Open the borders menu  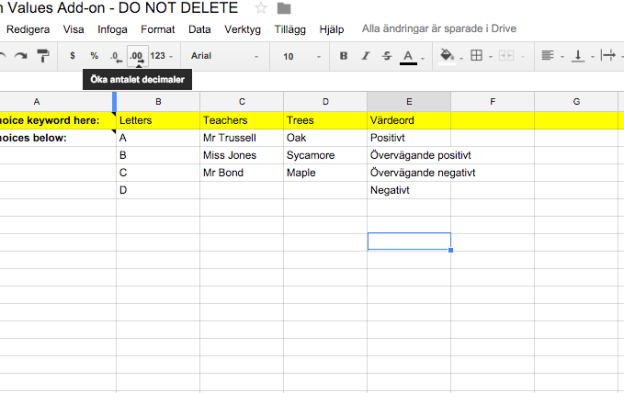pyautogui.click(x=476, y=55)
